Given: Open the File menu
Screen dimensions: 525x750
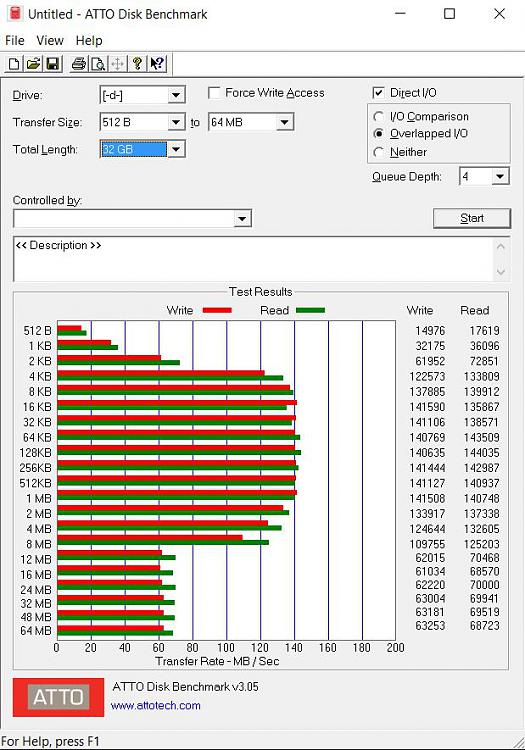Looking at the screenshot, I should pos(15,41).
